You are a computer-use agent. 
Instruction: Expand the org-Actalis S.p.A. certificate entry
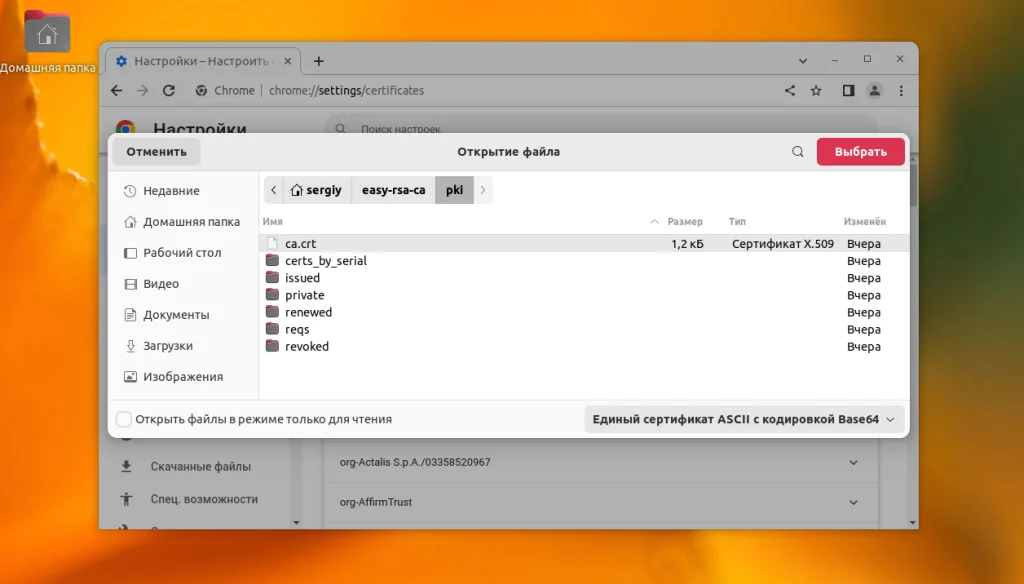click(853, 462)
